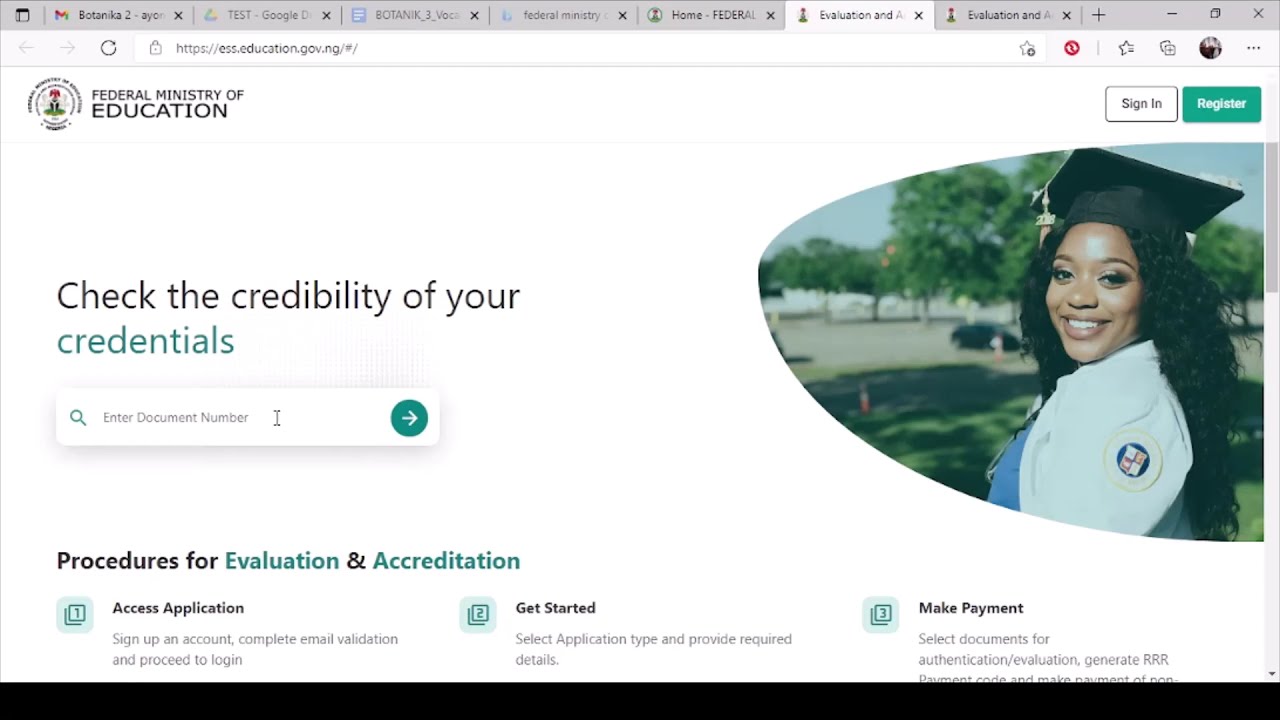This screenshot has width=1280, height=720.
Task: Close the last Evaluation tab
Action: coord(1066,16)
